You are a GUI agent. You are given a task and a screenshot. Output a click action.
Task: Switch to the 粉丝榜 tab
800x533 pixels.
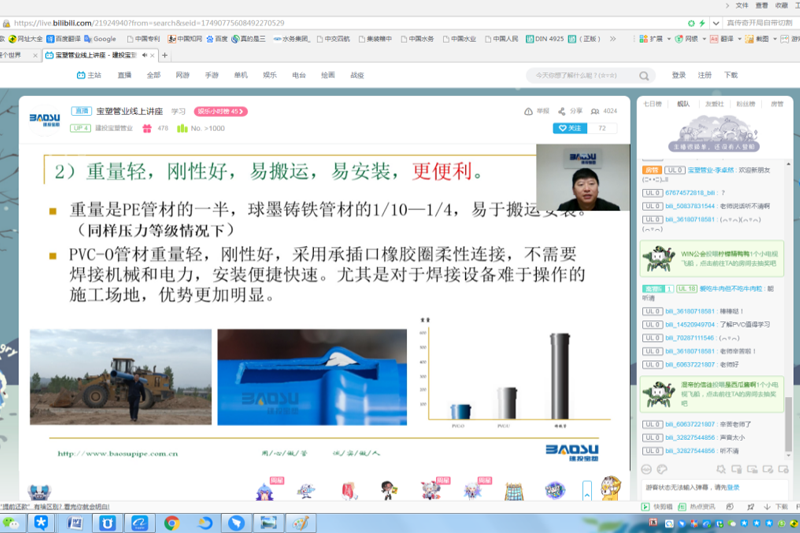745,104
